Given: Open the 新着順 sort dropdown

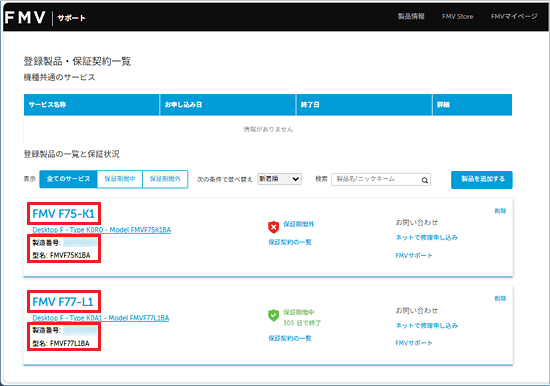Looking at the screenshot, I should (x=279, y=179).
